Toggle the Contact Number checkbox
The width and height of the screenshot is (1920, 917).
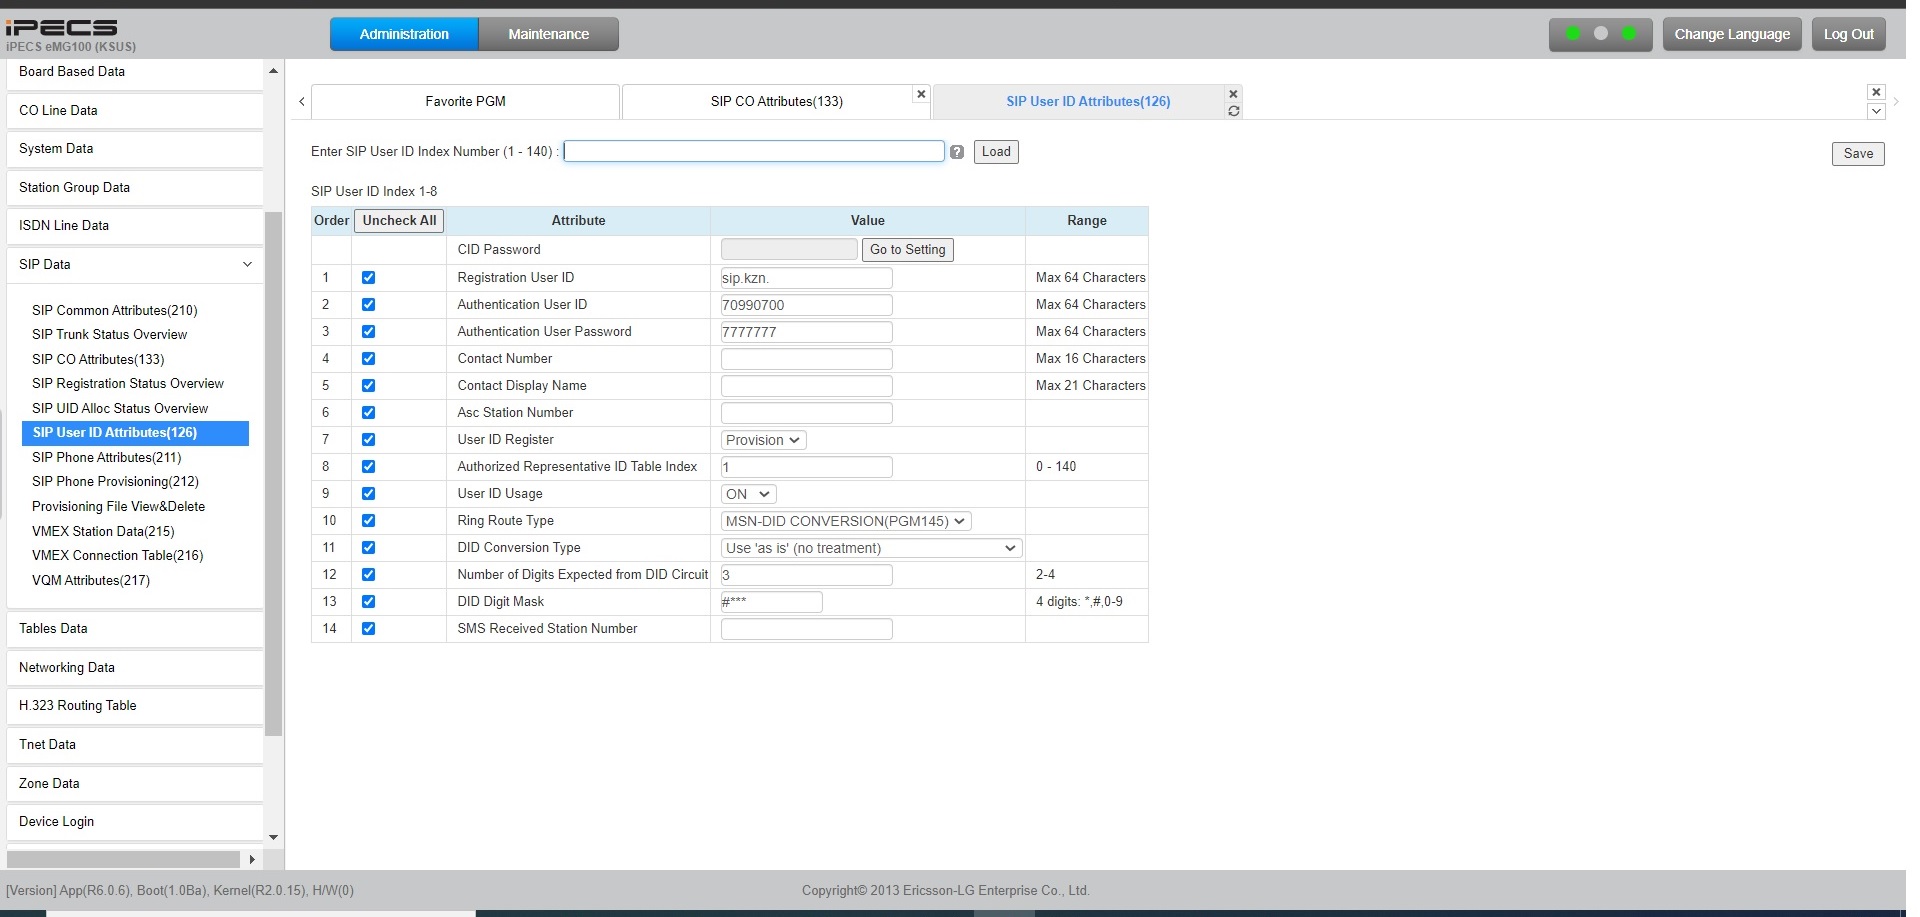click(x=368, y=359)
